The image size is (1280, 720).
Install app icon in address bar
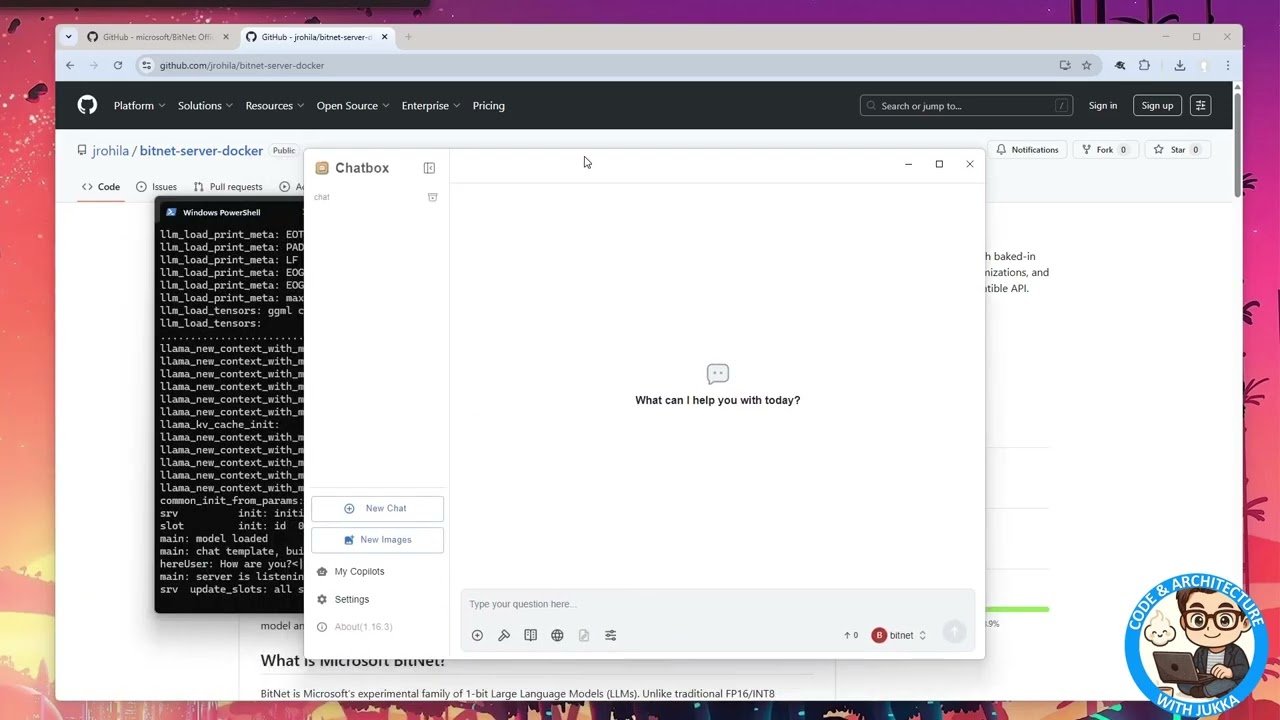pyautogui.click(x=1065, y=65)
